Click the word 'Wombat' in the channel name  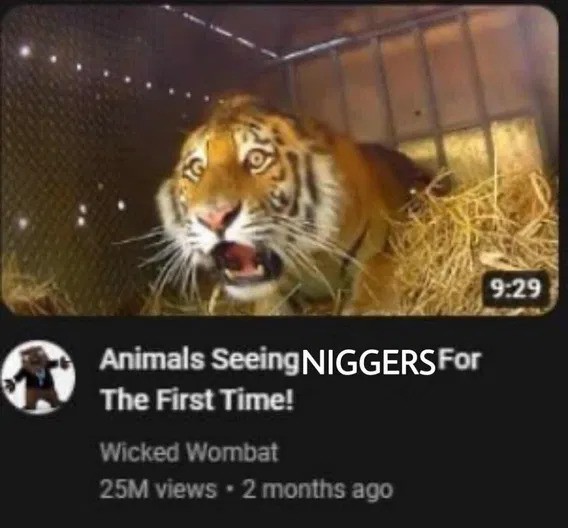click(x=233, y=452)
